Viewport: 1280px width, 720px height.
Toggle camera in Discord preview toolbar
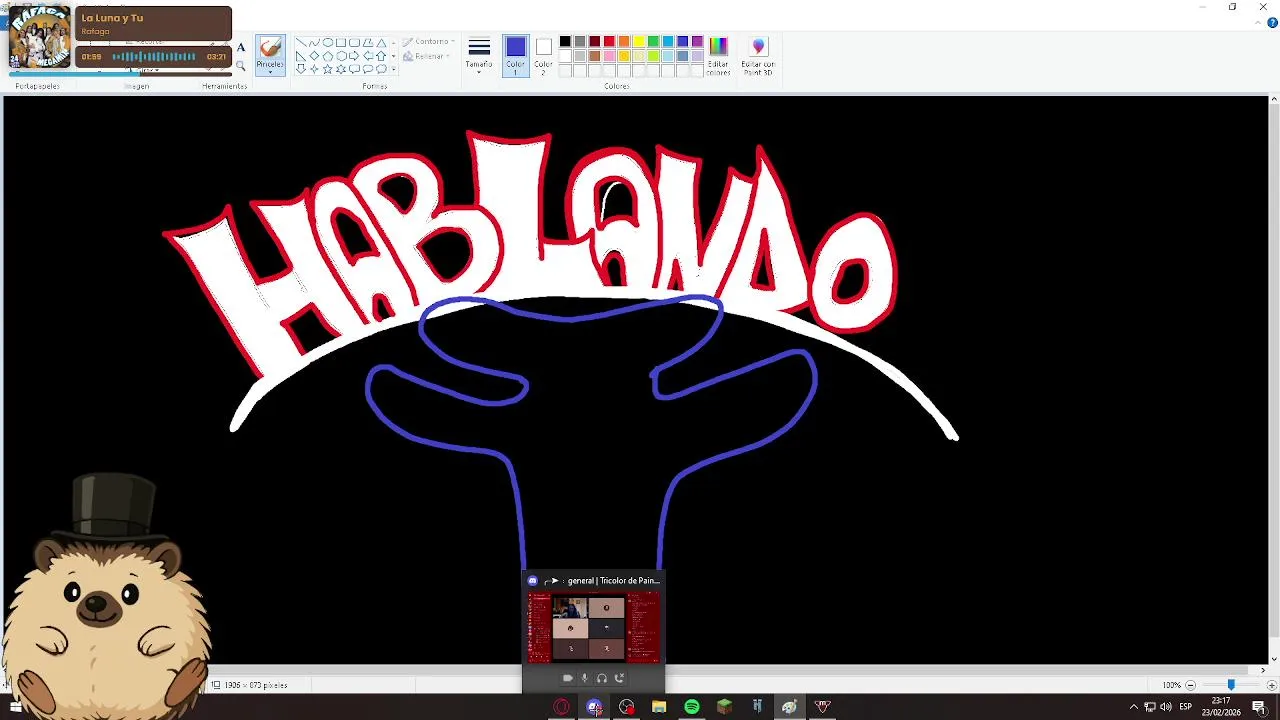(568, 678)
